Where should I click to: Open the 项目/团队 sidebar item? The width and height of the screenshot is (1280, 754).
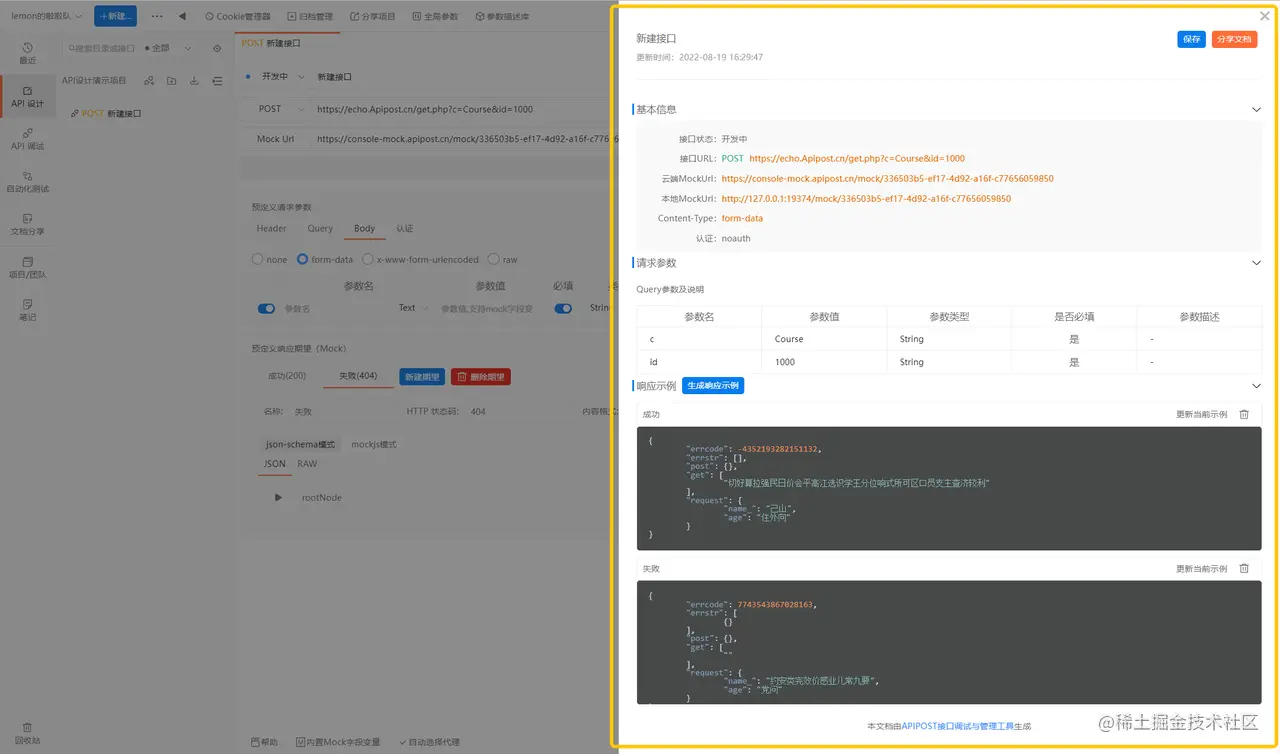pos(27,267)
